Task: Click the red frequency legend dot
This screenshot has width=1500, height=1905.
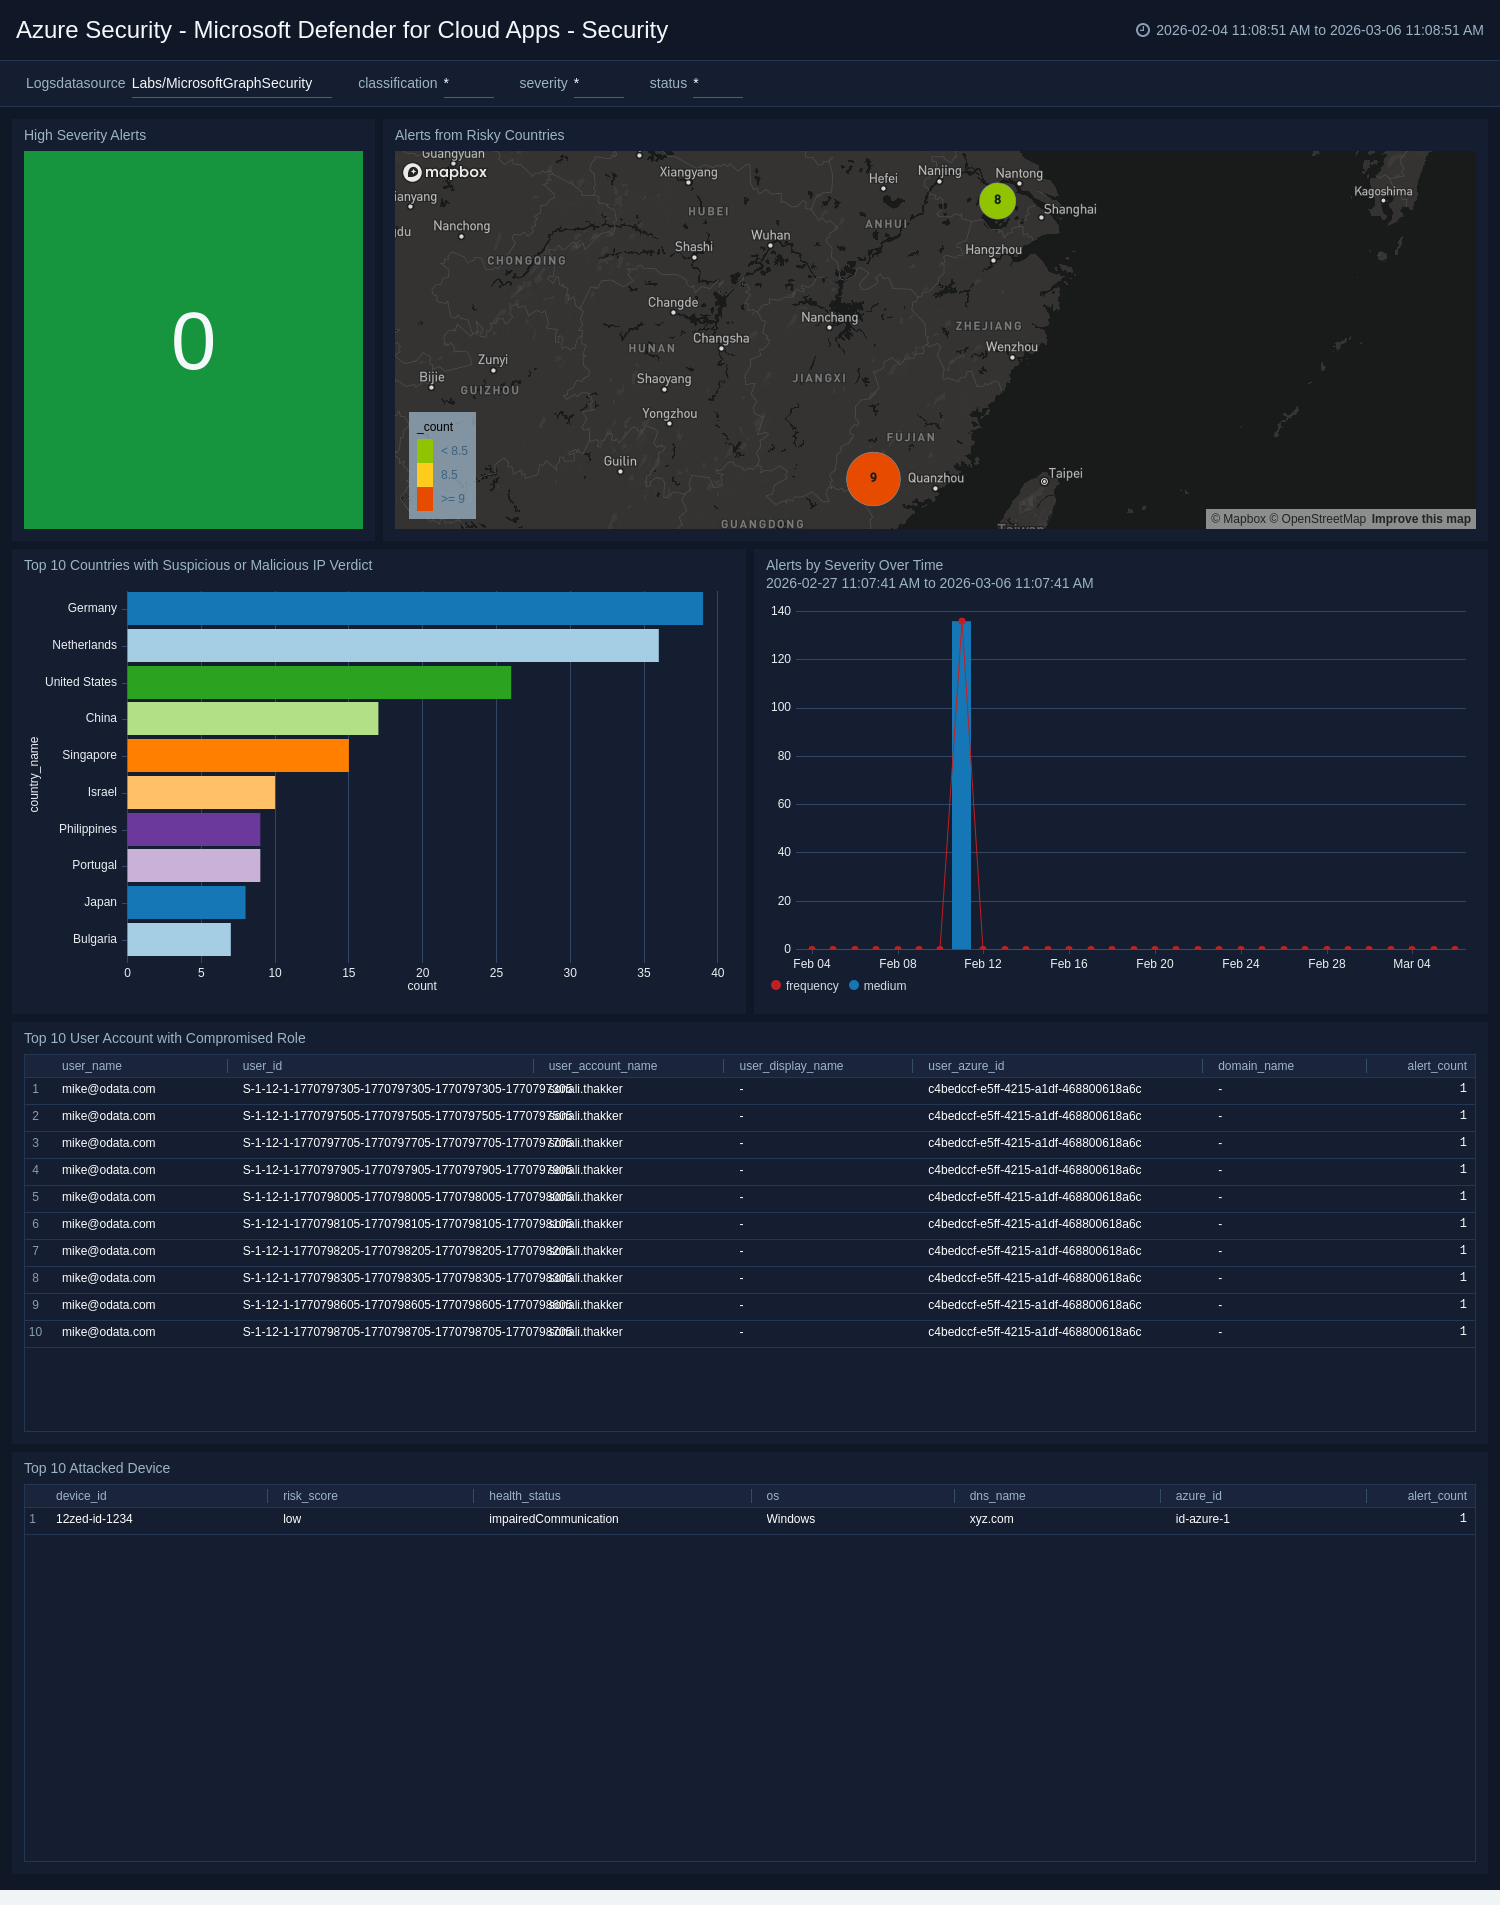Action: click(776, 985)
